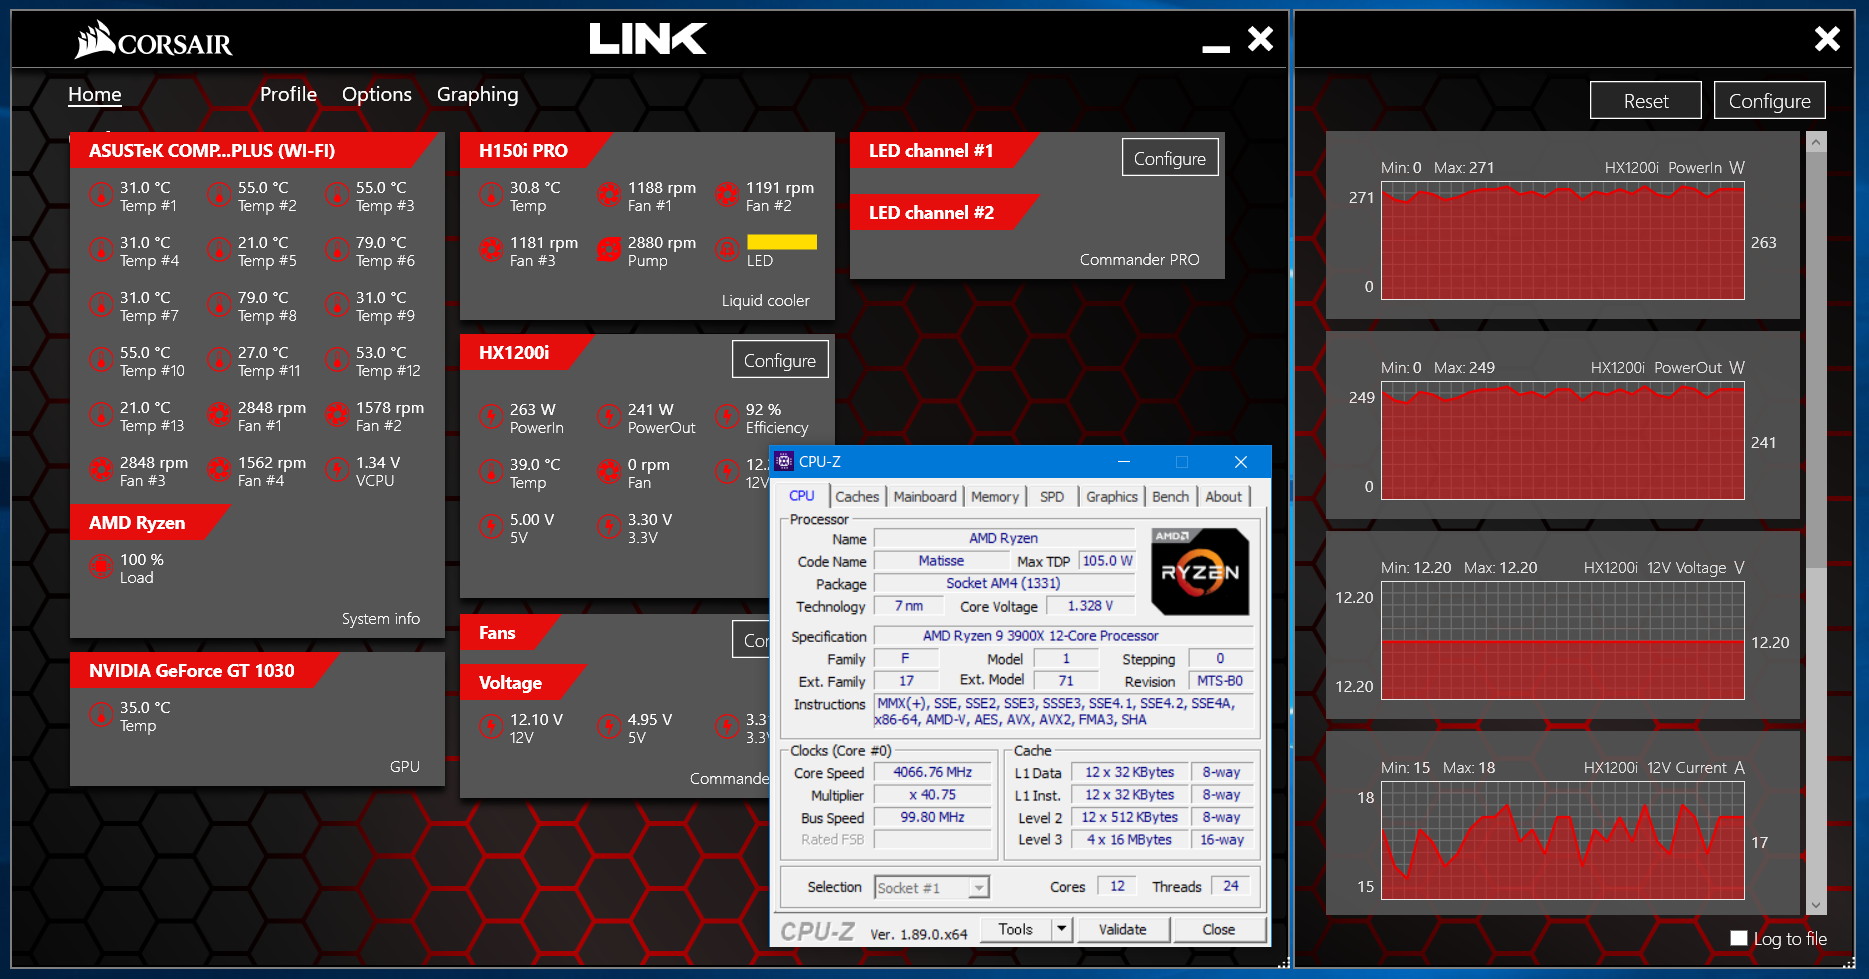Click the Validate button in CPU-Z
Image resolution: width=1869 pixels, height=979 pixels.
coord(1122,929)
